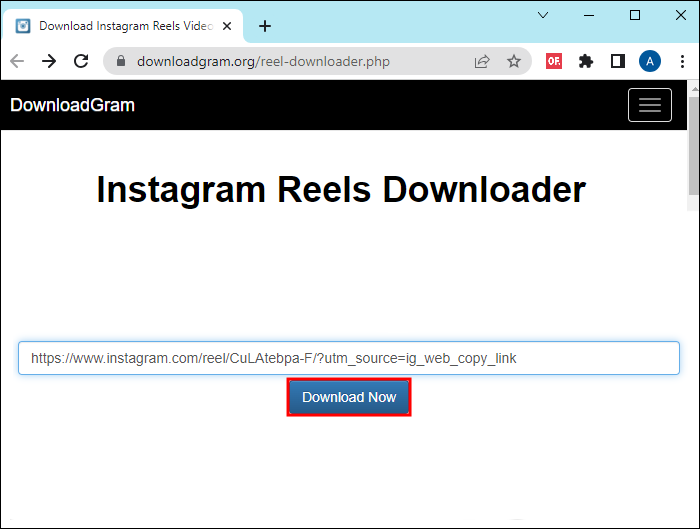Image resolution: width=700 pixels, height=529 pixels.
Task: Open the tab search chevron
Action: 543,15
